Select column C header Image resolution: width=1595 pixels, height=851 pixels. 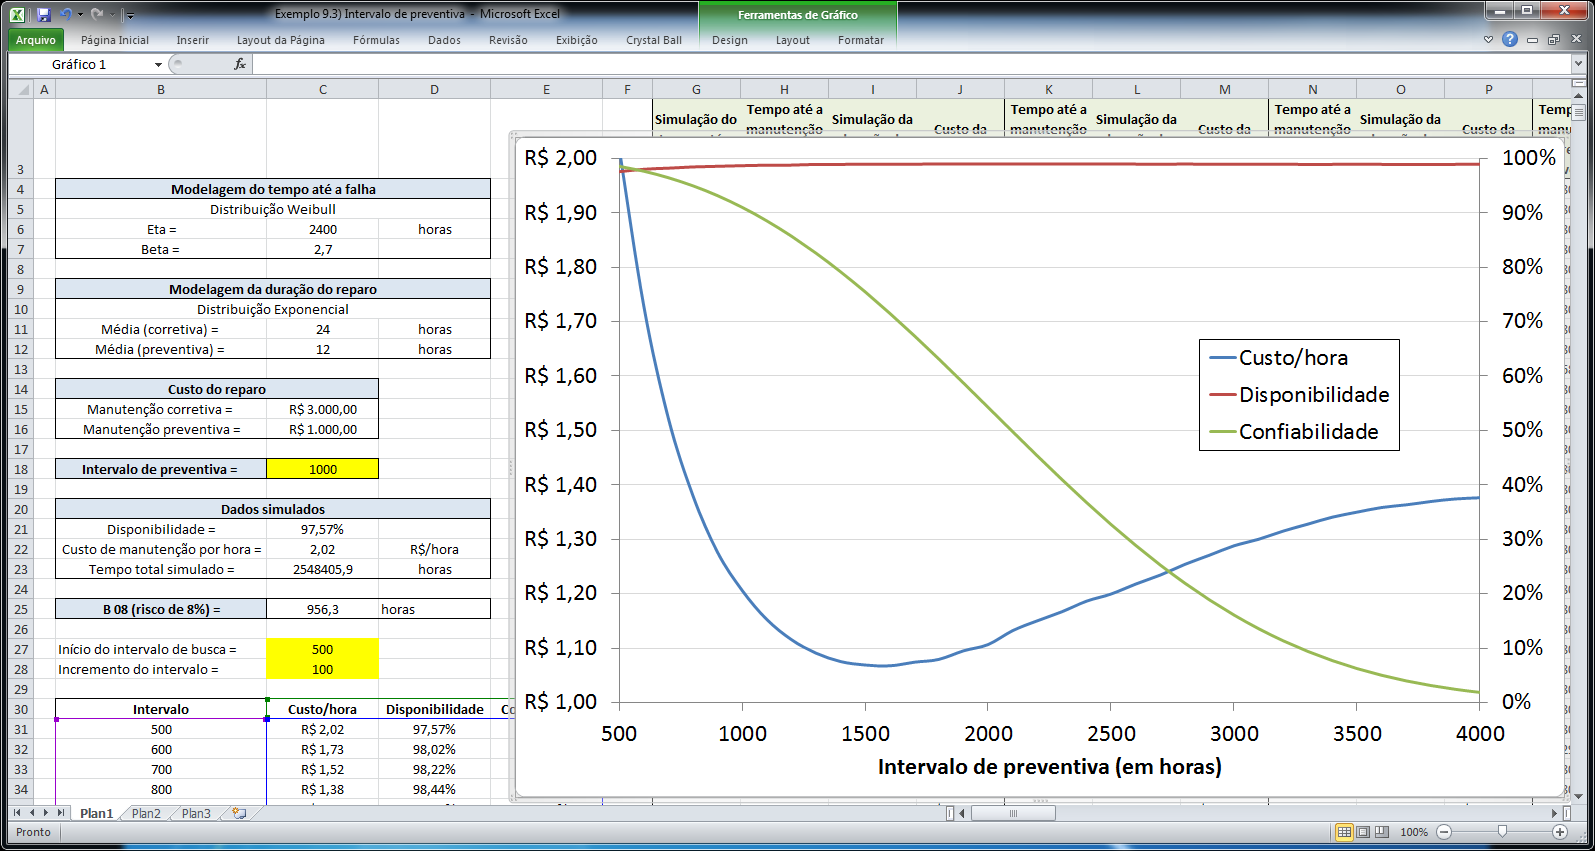tap(323, 89)
